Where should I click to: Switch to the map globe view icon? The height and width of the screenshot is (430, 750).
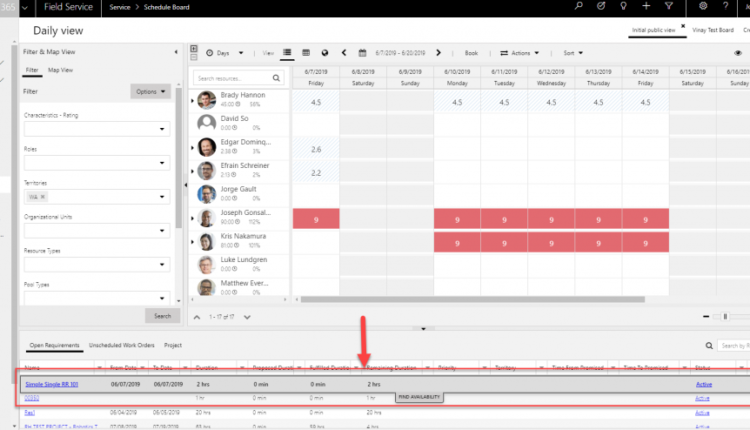pos(323,52)
